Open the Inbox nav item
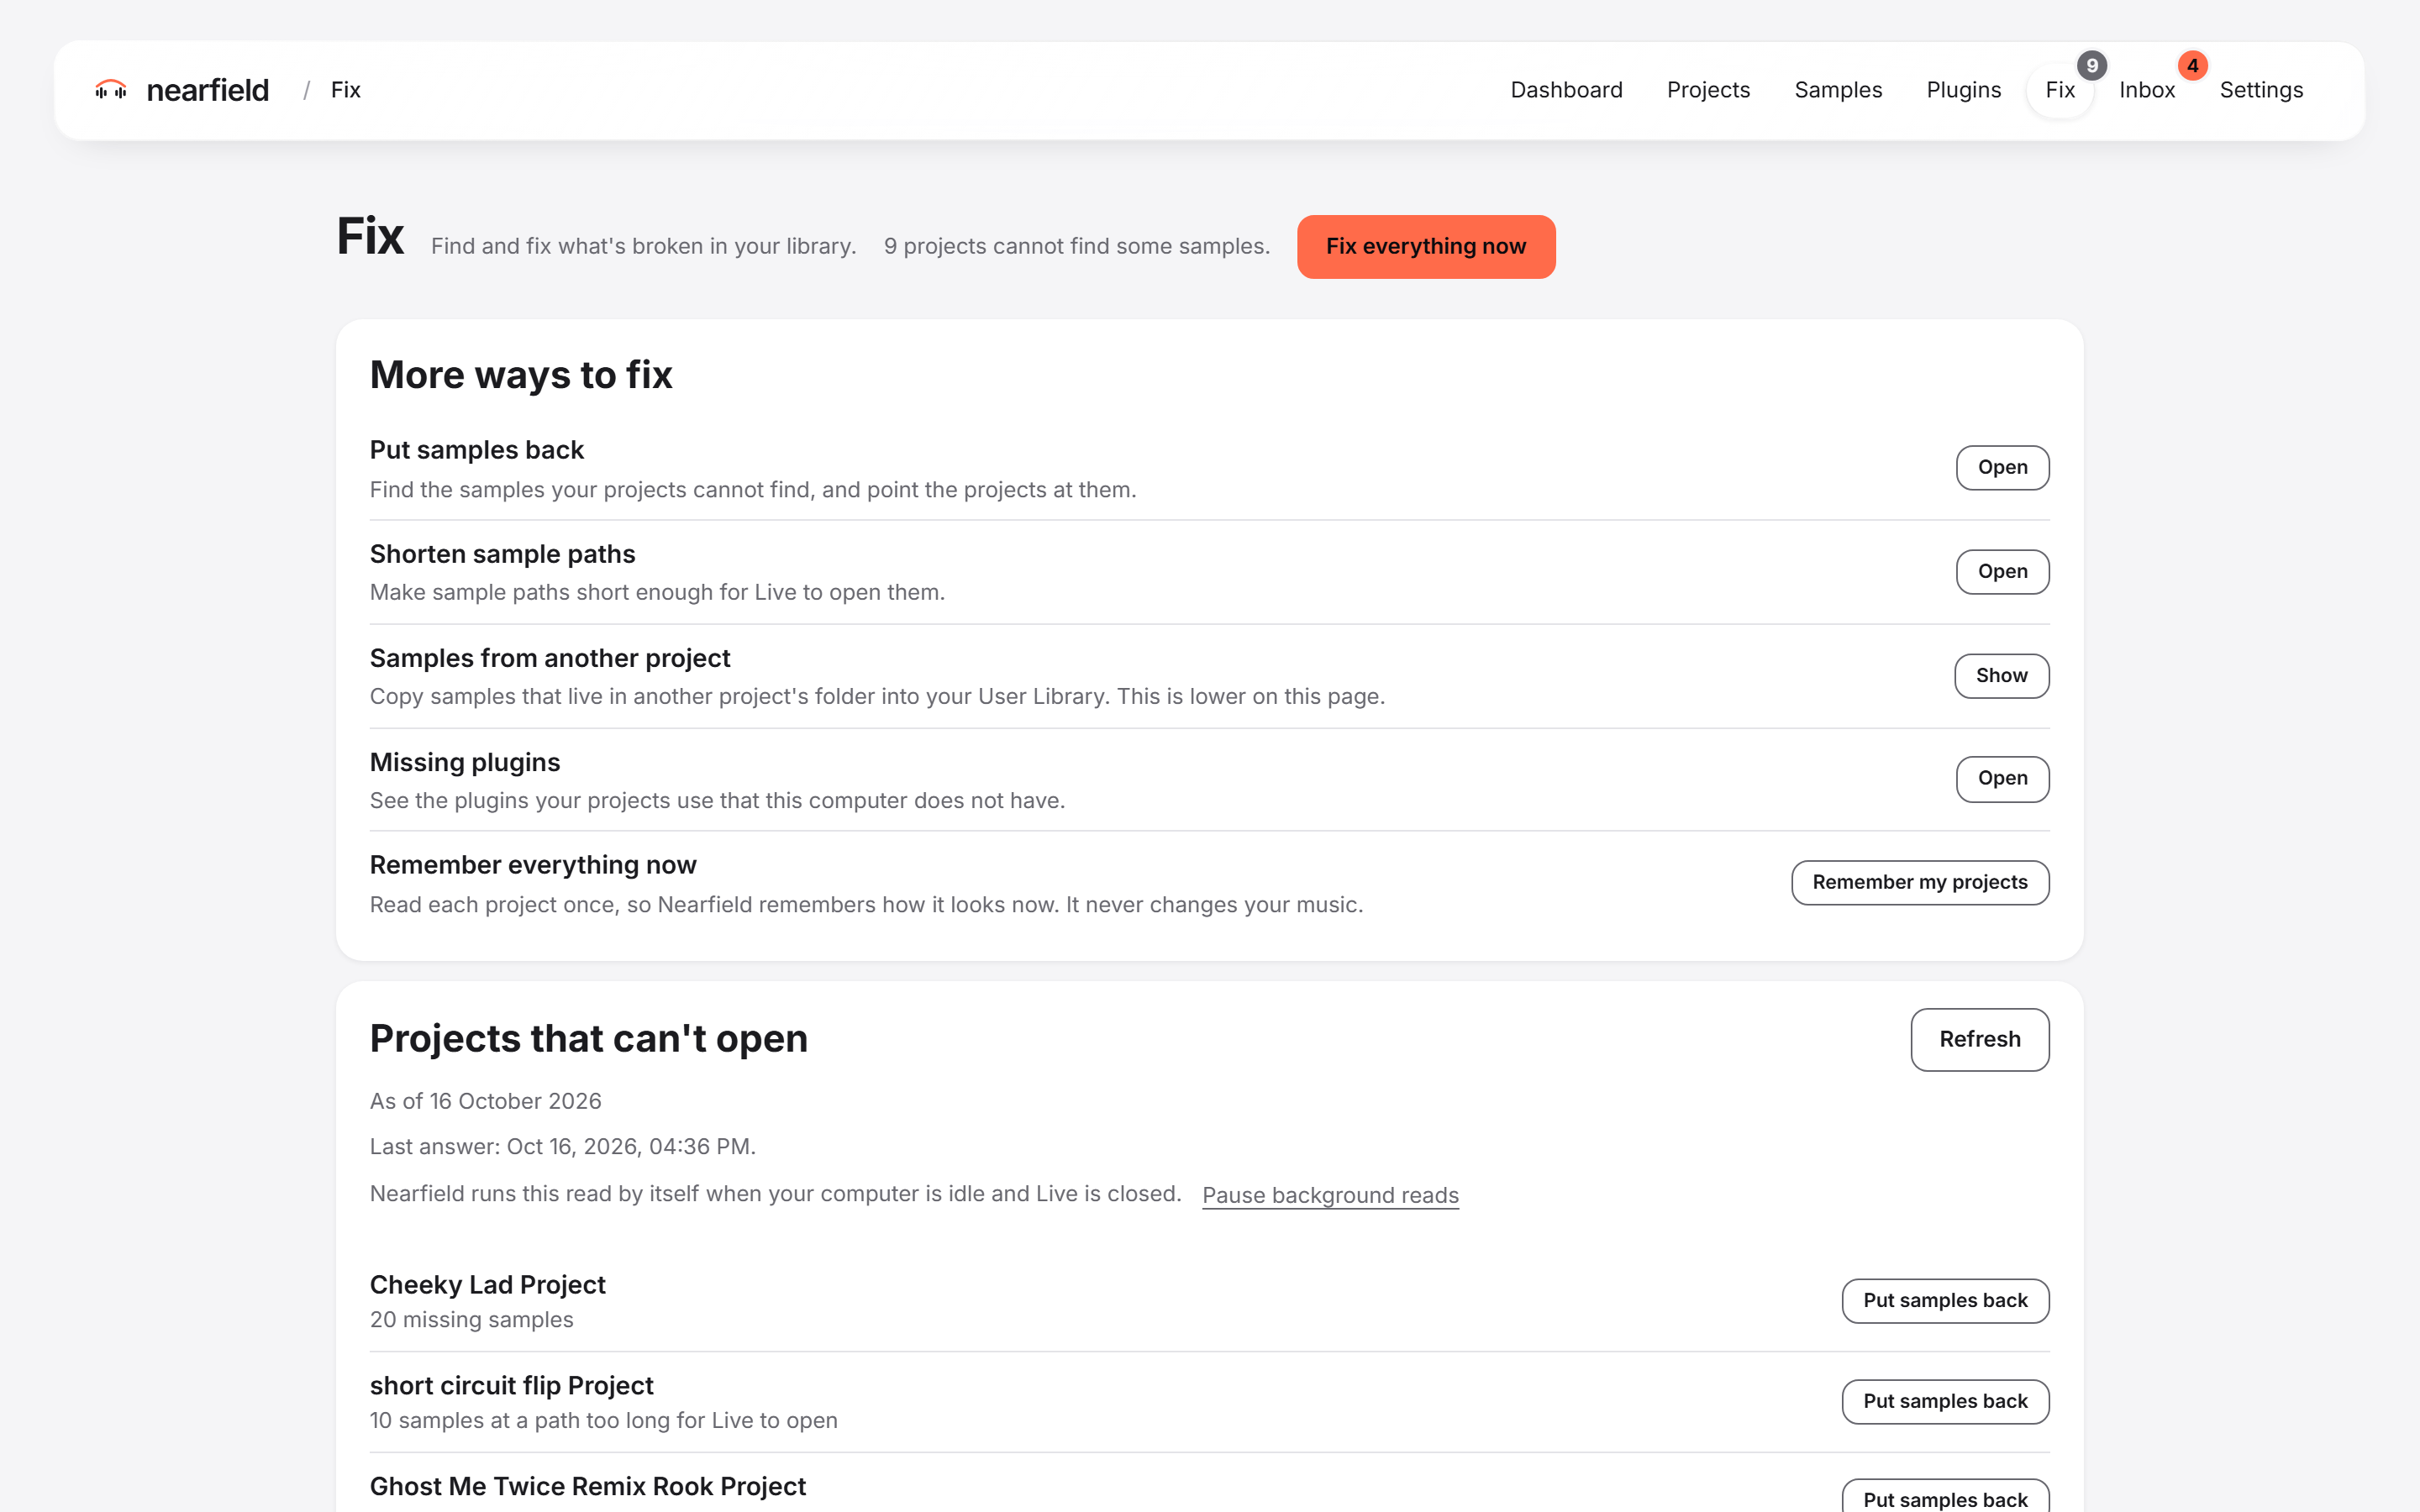The image size is (2420, 1512). (2147, 90)
